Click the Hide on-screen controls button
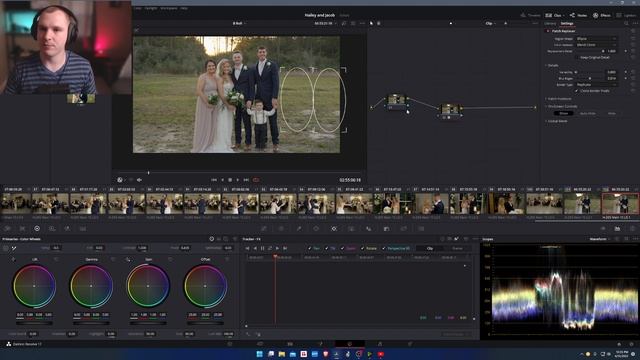The image size is (640, 360). [x=612, y=113]
